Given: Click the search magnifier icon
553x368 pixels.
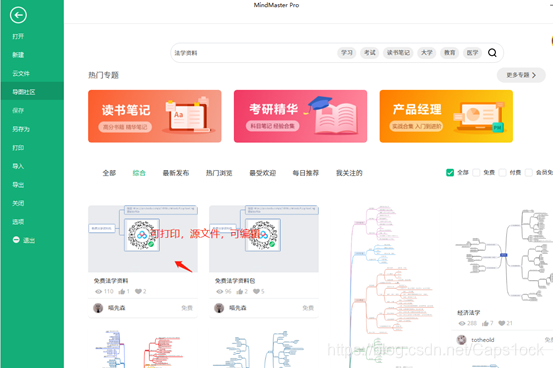Looking at the screenshot, I should [x=492, y=53].
